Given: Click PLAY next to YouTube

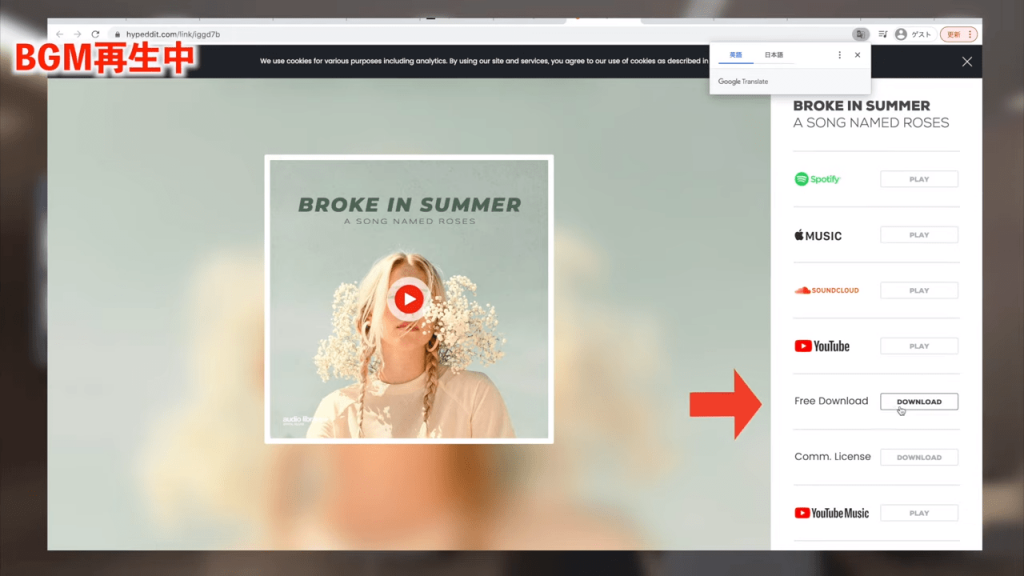Looking at the screenshot, I should click(919, 346).
